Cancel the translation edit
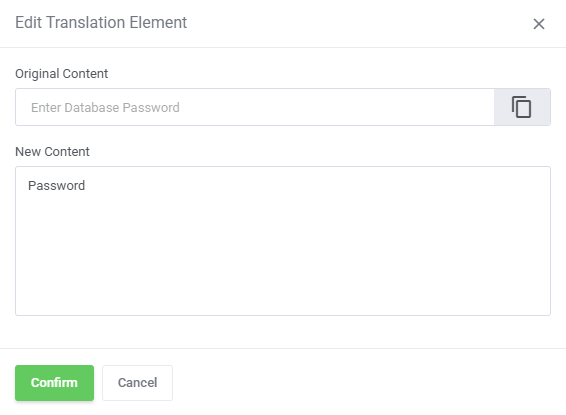Viewport: 566px width, 415px height. 138,383
